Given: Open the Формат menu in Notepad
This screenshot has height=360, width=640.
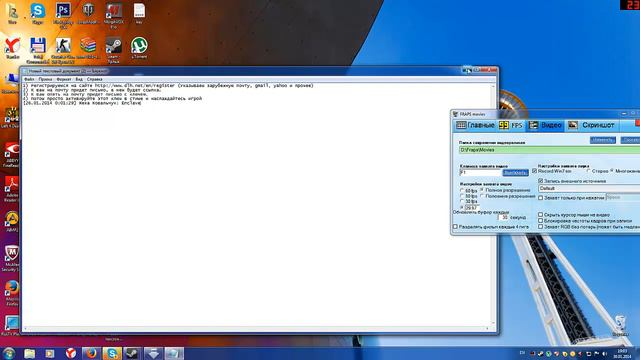Looking at the screenshot, I should (64, 79).
